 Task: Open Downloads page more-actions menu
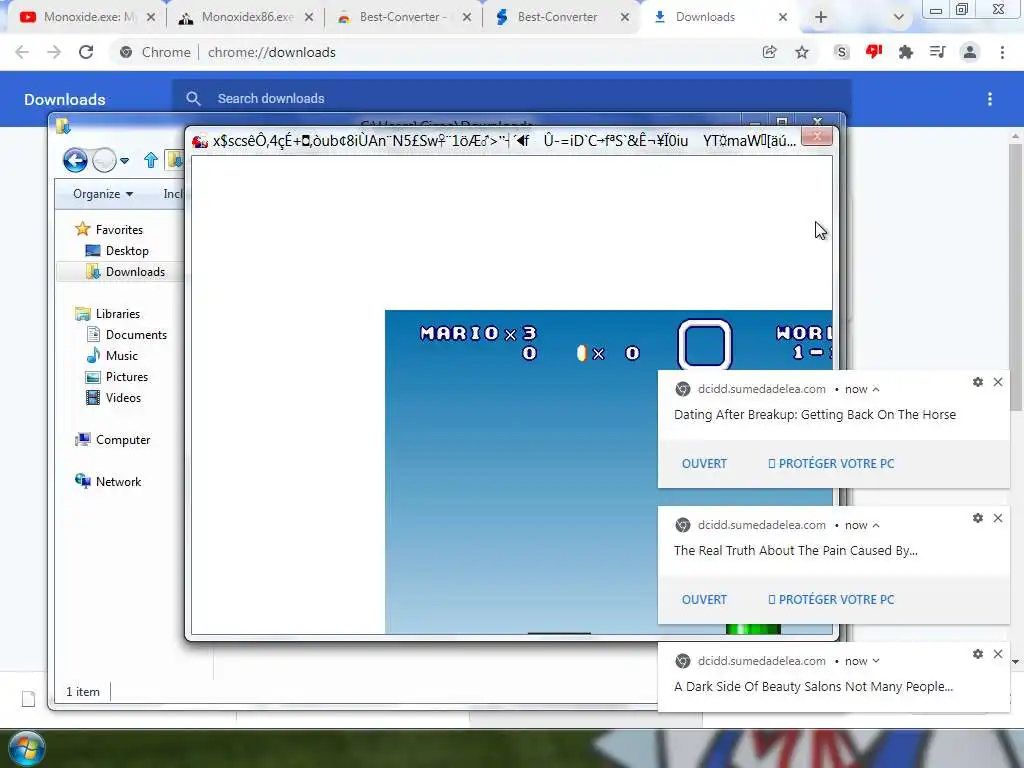(990, 99)
